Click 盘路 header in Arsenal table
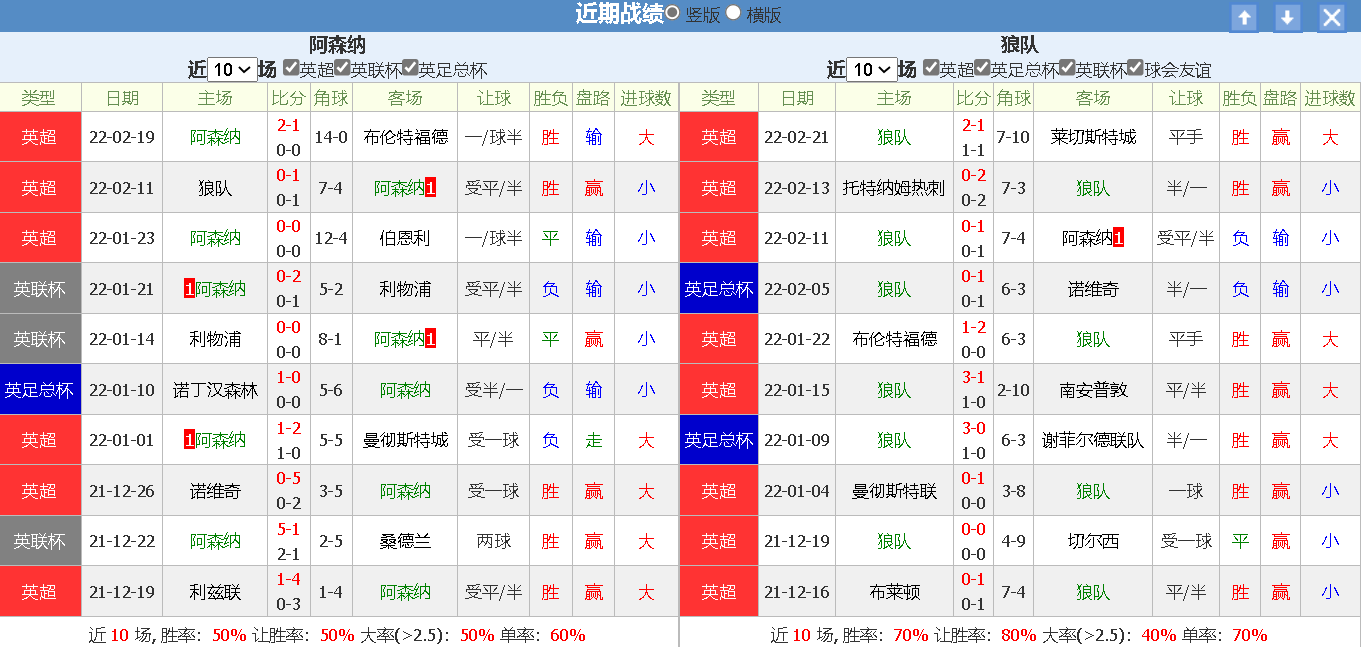The width and height of the screenshot is (1361, 647). pyautogui.click(x=593, y=97)
